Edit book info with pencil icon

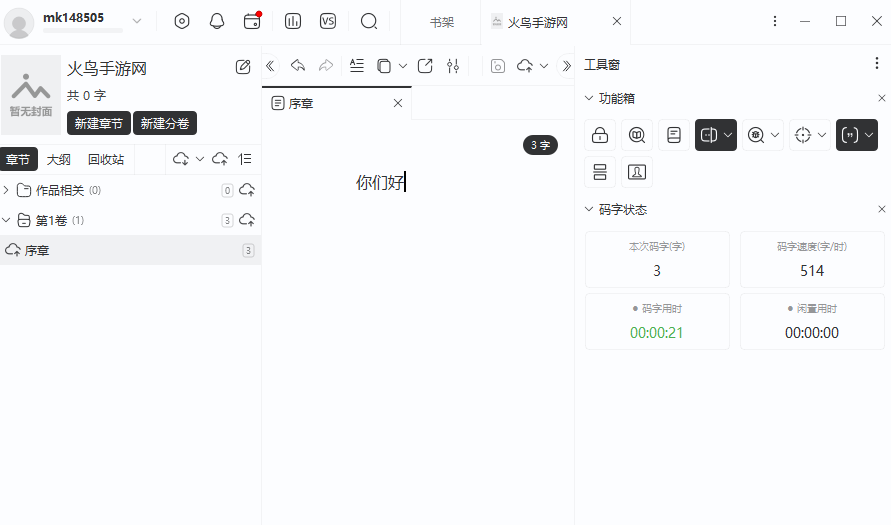pyautogui.click(x=243, y=67)
